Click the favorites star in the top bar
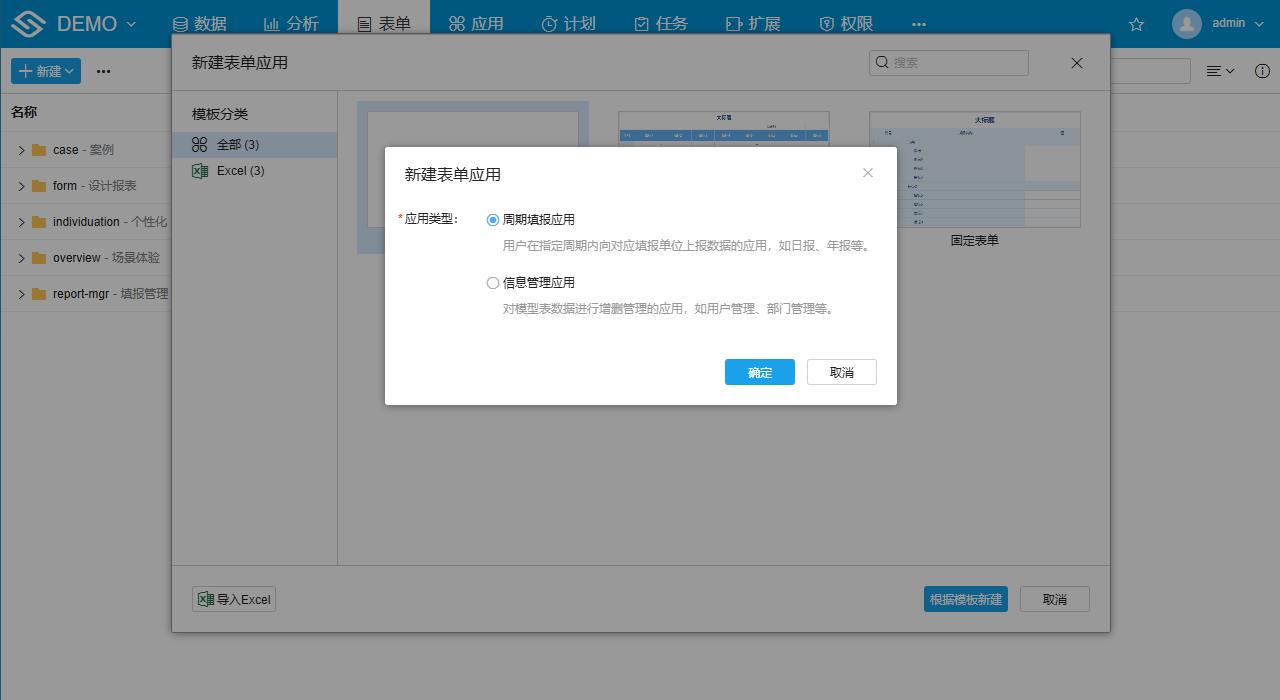The height and width of the screenshot is (700, 1280). (1136, 26)
